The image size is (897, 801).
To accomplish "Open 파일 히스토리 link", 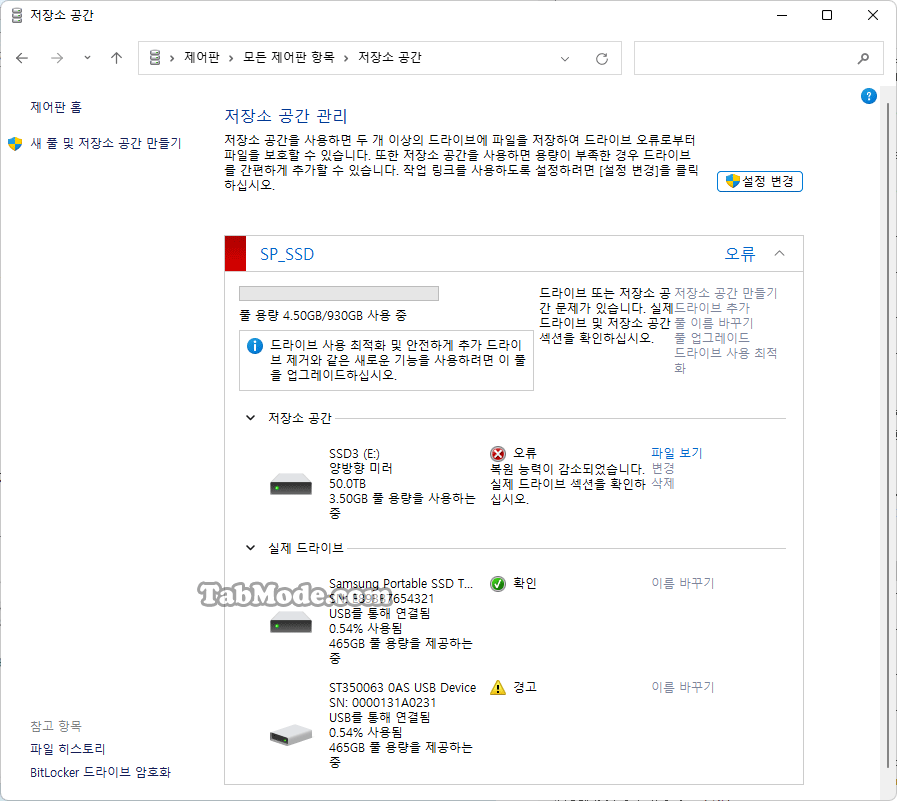I will coord(68,749).
